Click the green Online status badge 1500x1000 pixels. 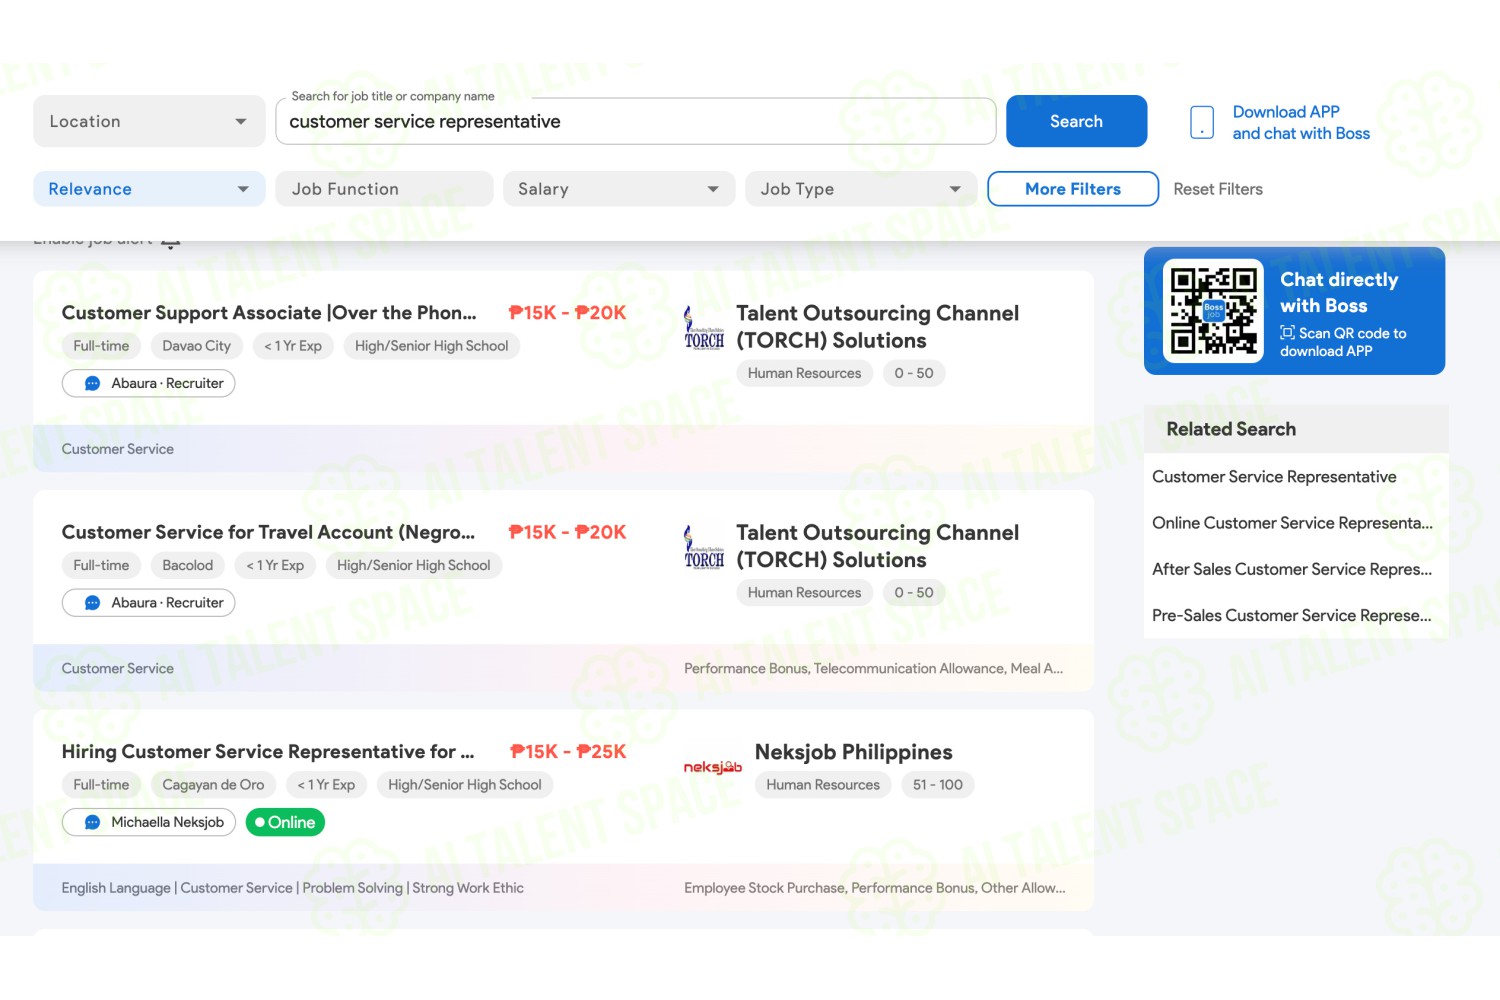(x=285, y=822)
